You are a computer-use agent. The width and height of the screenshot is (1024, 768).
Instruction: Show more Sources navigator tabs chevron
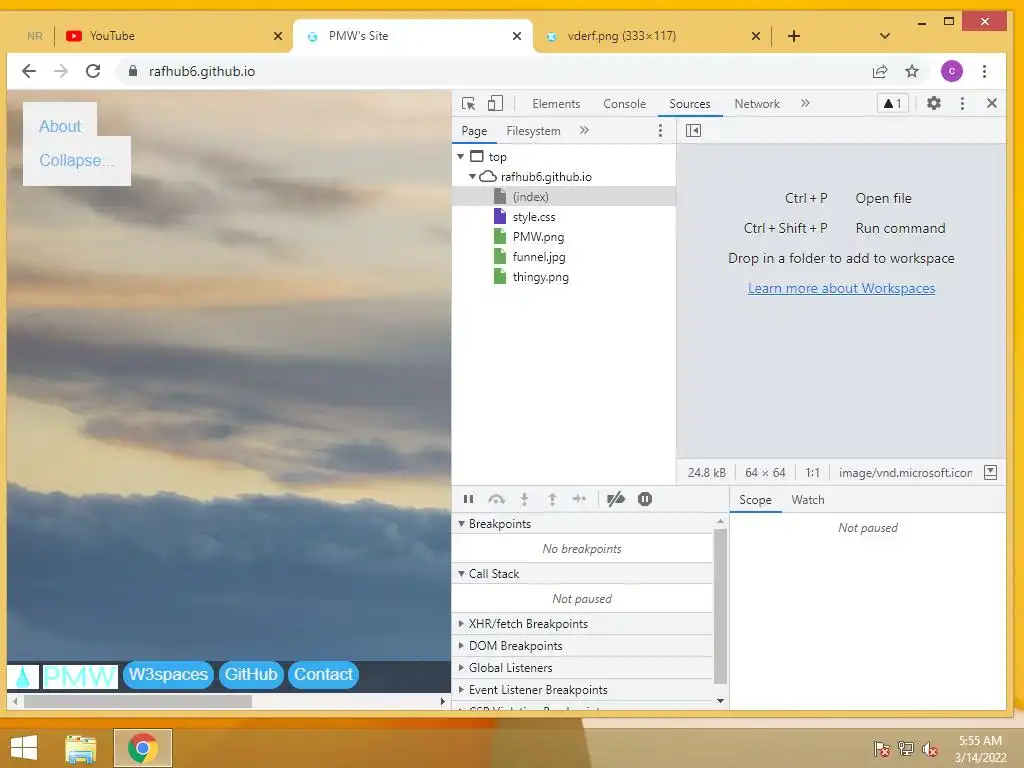[x=584, y=131]
